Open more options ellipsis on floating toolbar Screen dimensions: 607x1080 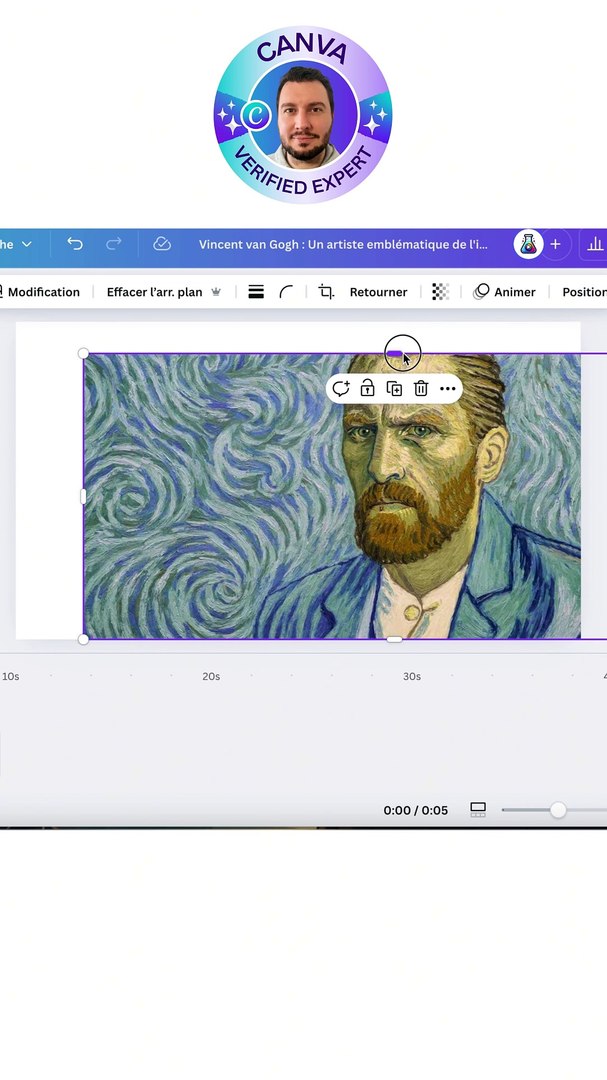coord(448,388)
